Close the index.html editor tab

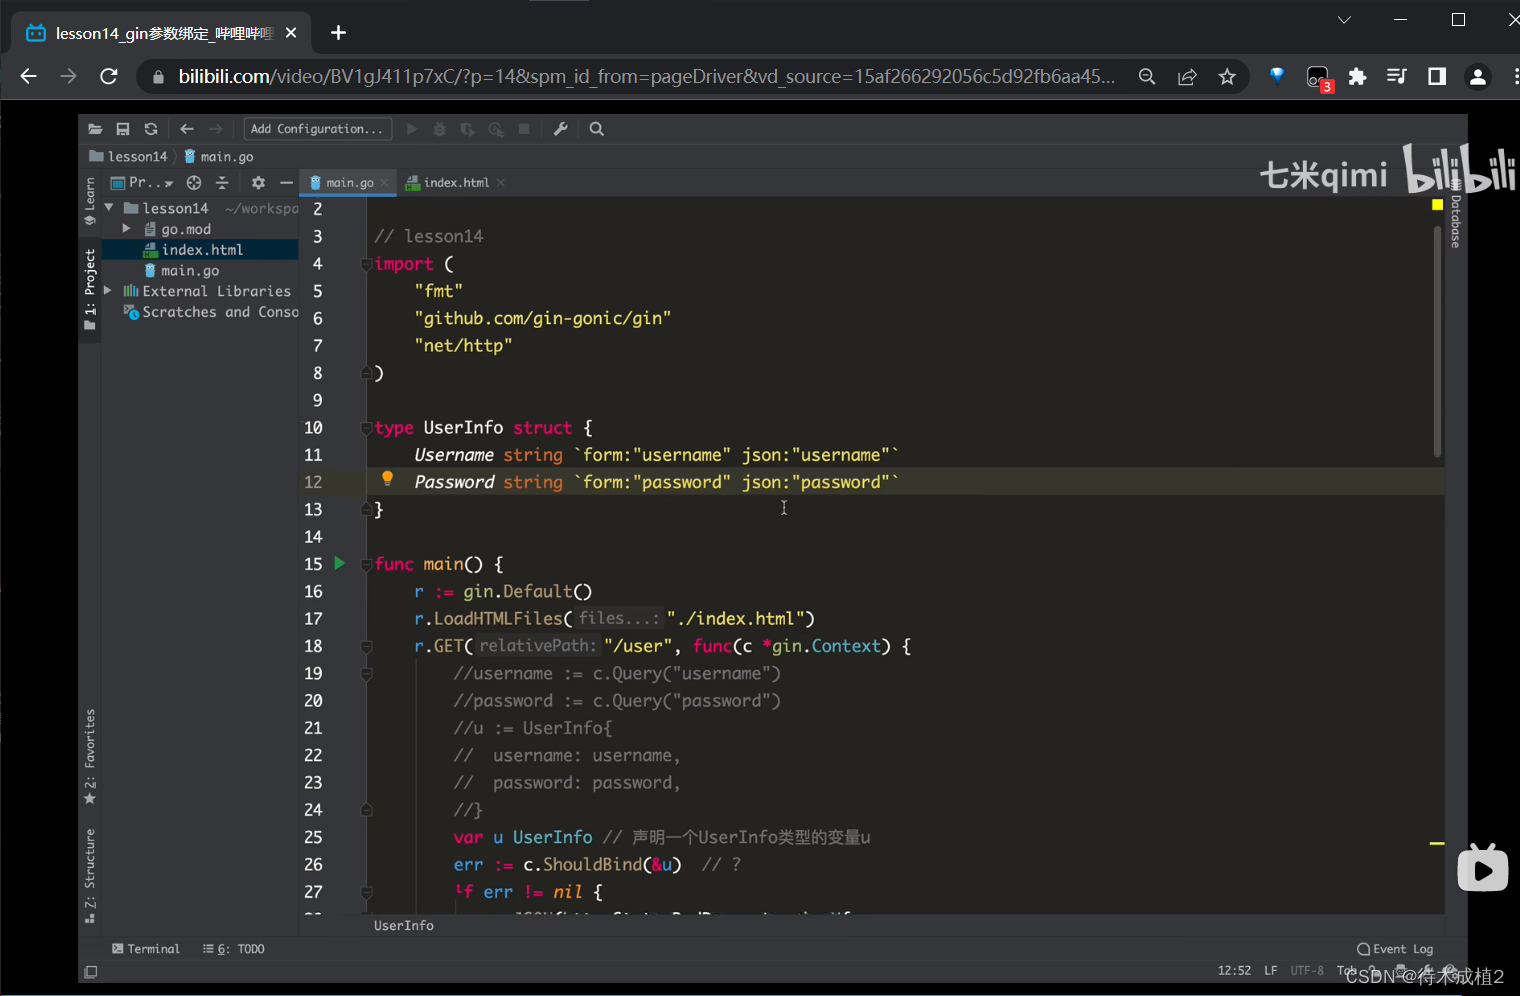coord(501,183)
